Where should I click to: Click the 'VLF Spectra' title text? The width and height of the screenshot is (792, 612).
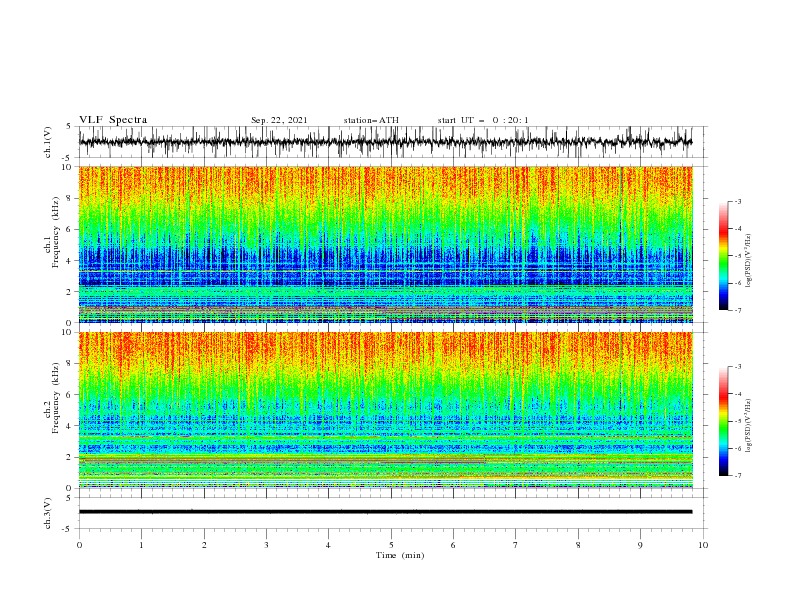coord(113,120)
